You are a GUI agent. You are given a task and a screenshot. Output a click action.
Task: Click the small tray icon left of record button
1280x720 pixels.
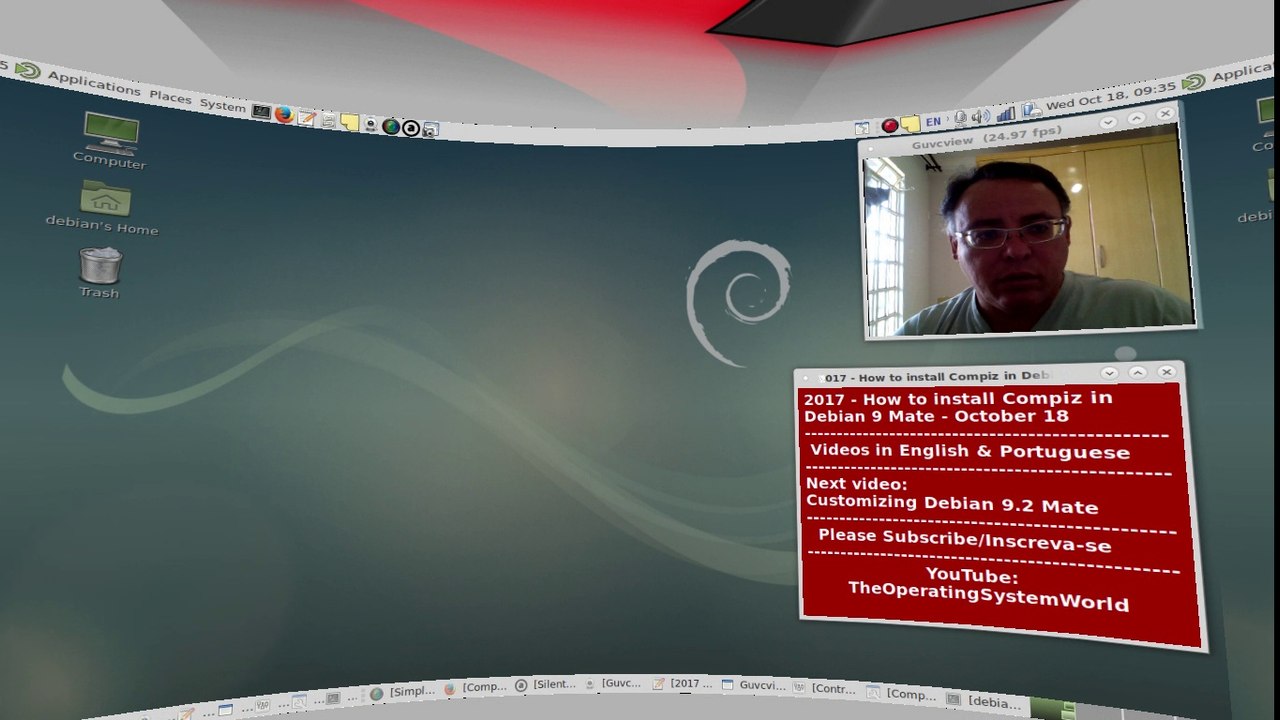[x=862, y=128]
